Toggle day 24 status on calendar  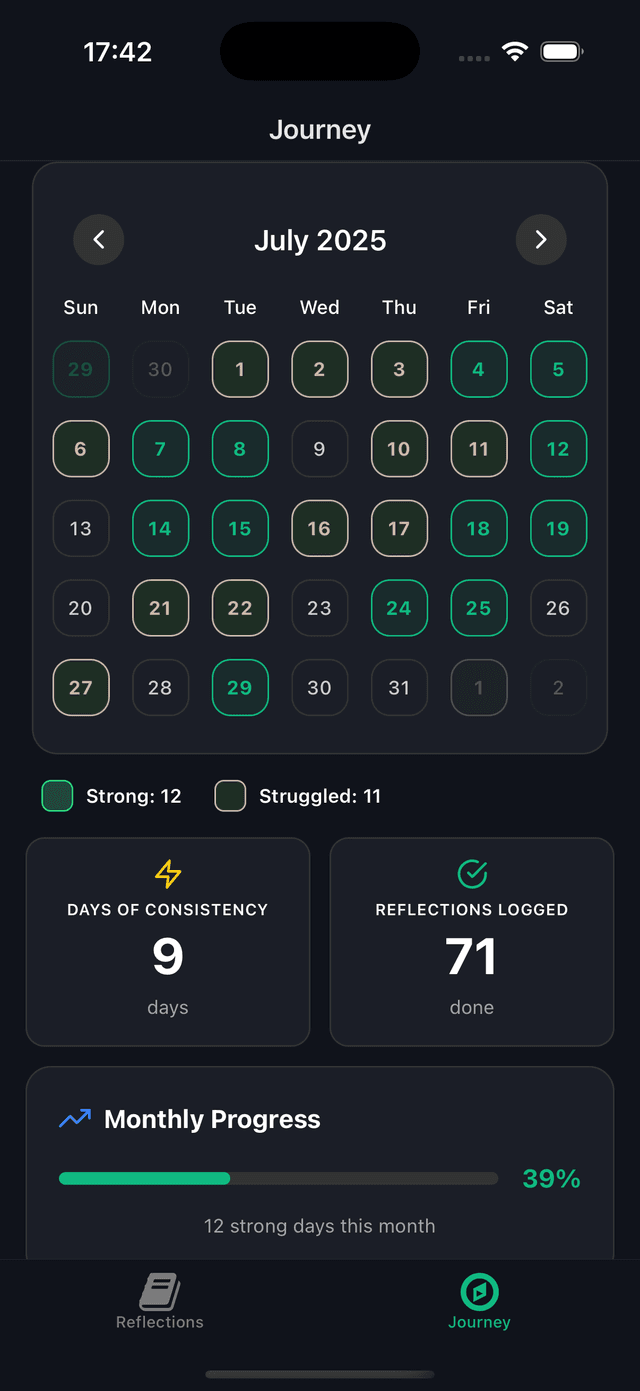399,608
